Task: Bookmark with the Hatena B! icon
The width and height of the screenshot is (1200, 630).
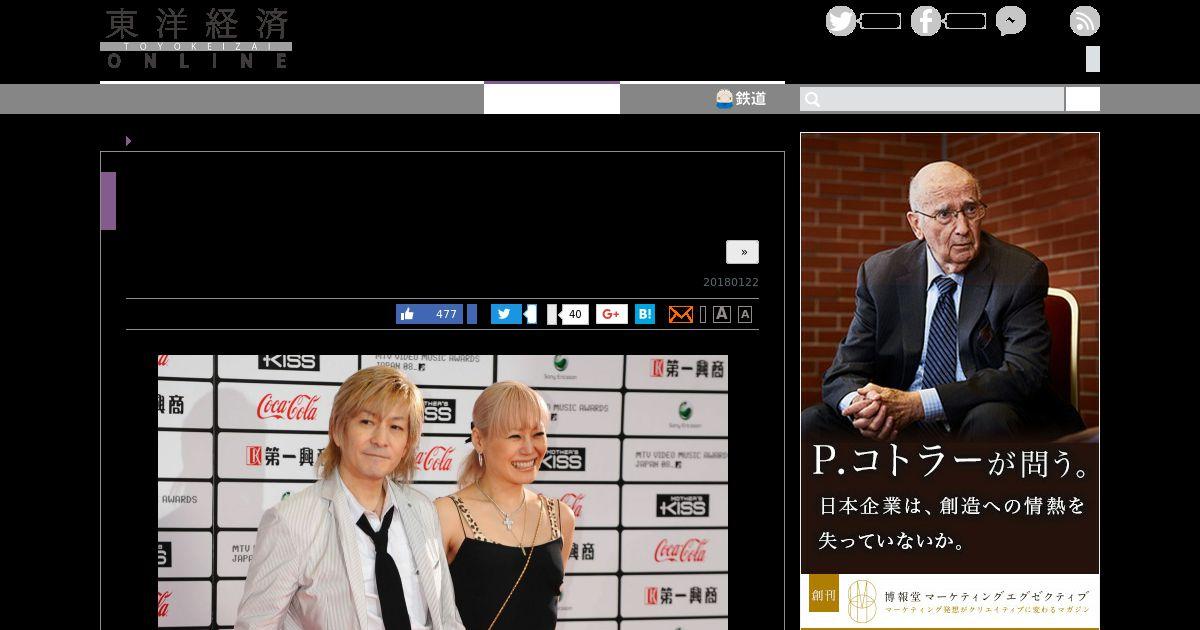Action: 645,314
